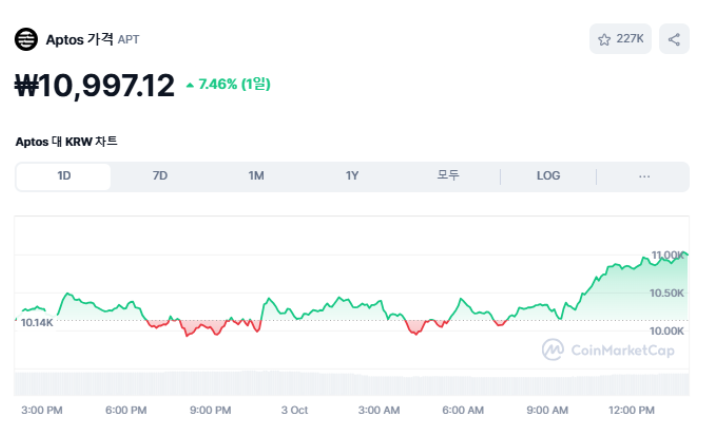The image size is (708, 425).
Task: Click the green price line peak near 11.00K
Action: pyautogui.click(x=685, y=253)
